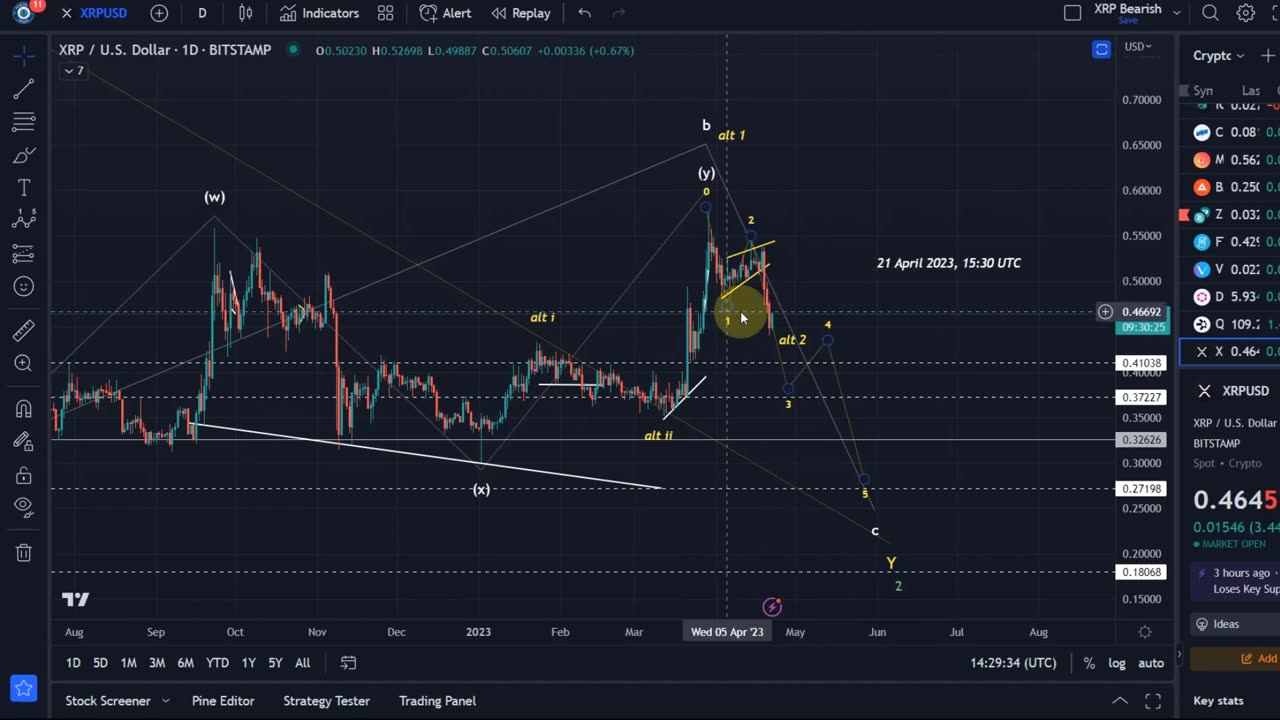Select the ruler measure tool

click(24, 330)
